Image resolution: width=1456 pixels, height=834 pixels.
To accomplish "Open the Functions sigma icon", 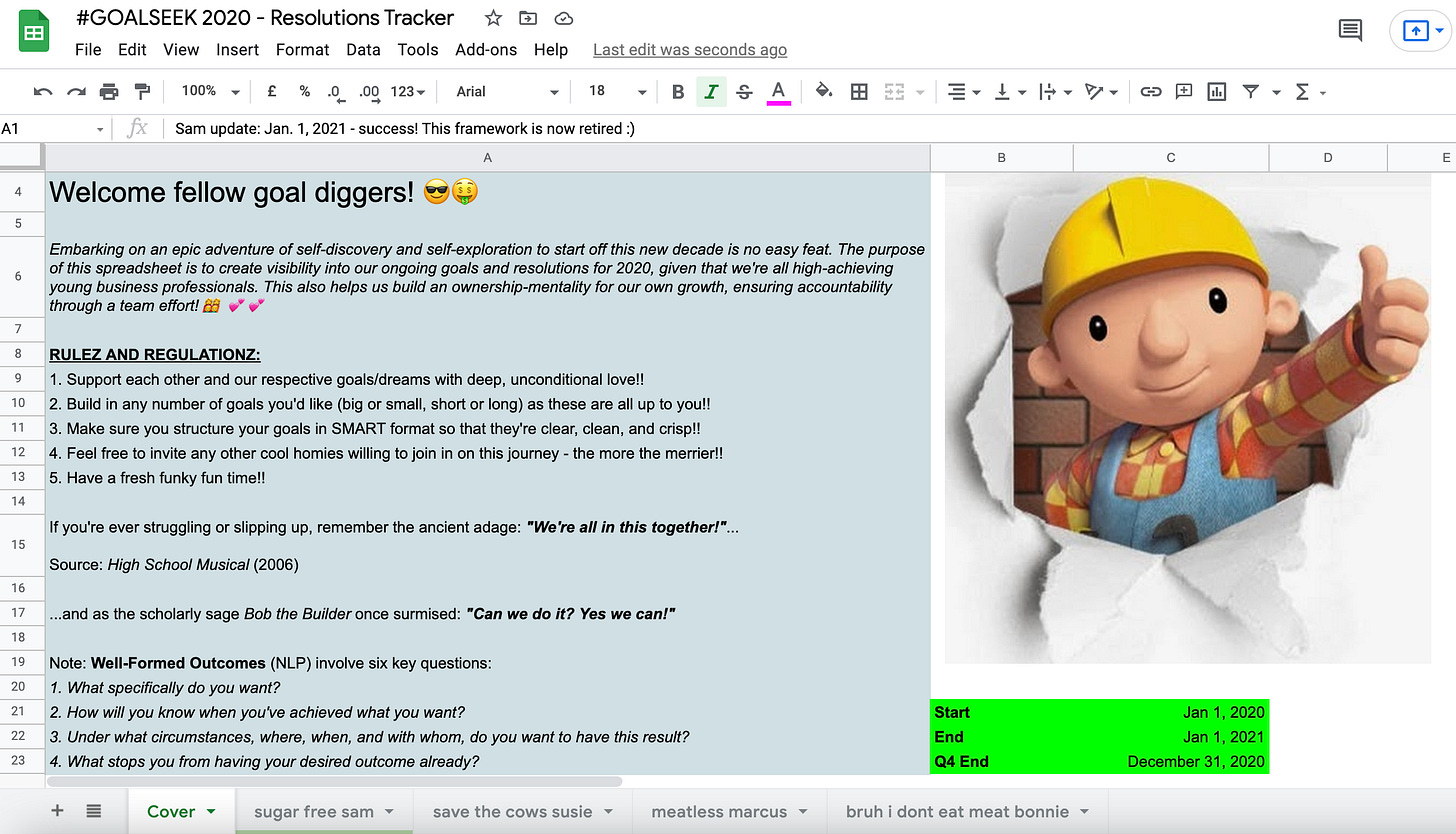I will [x=1302, y=92].
